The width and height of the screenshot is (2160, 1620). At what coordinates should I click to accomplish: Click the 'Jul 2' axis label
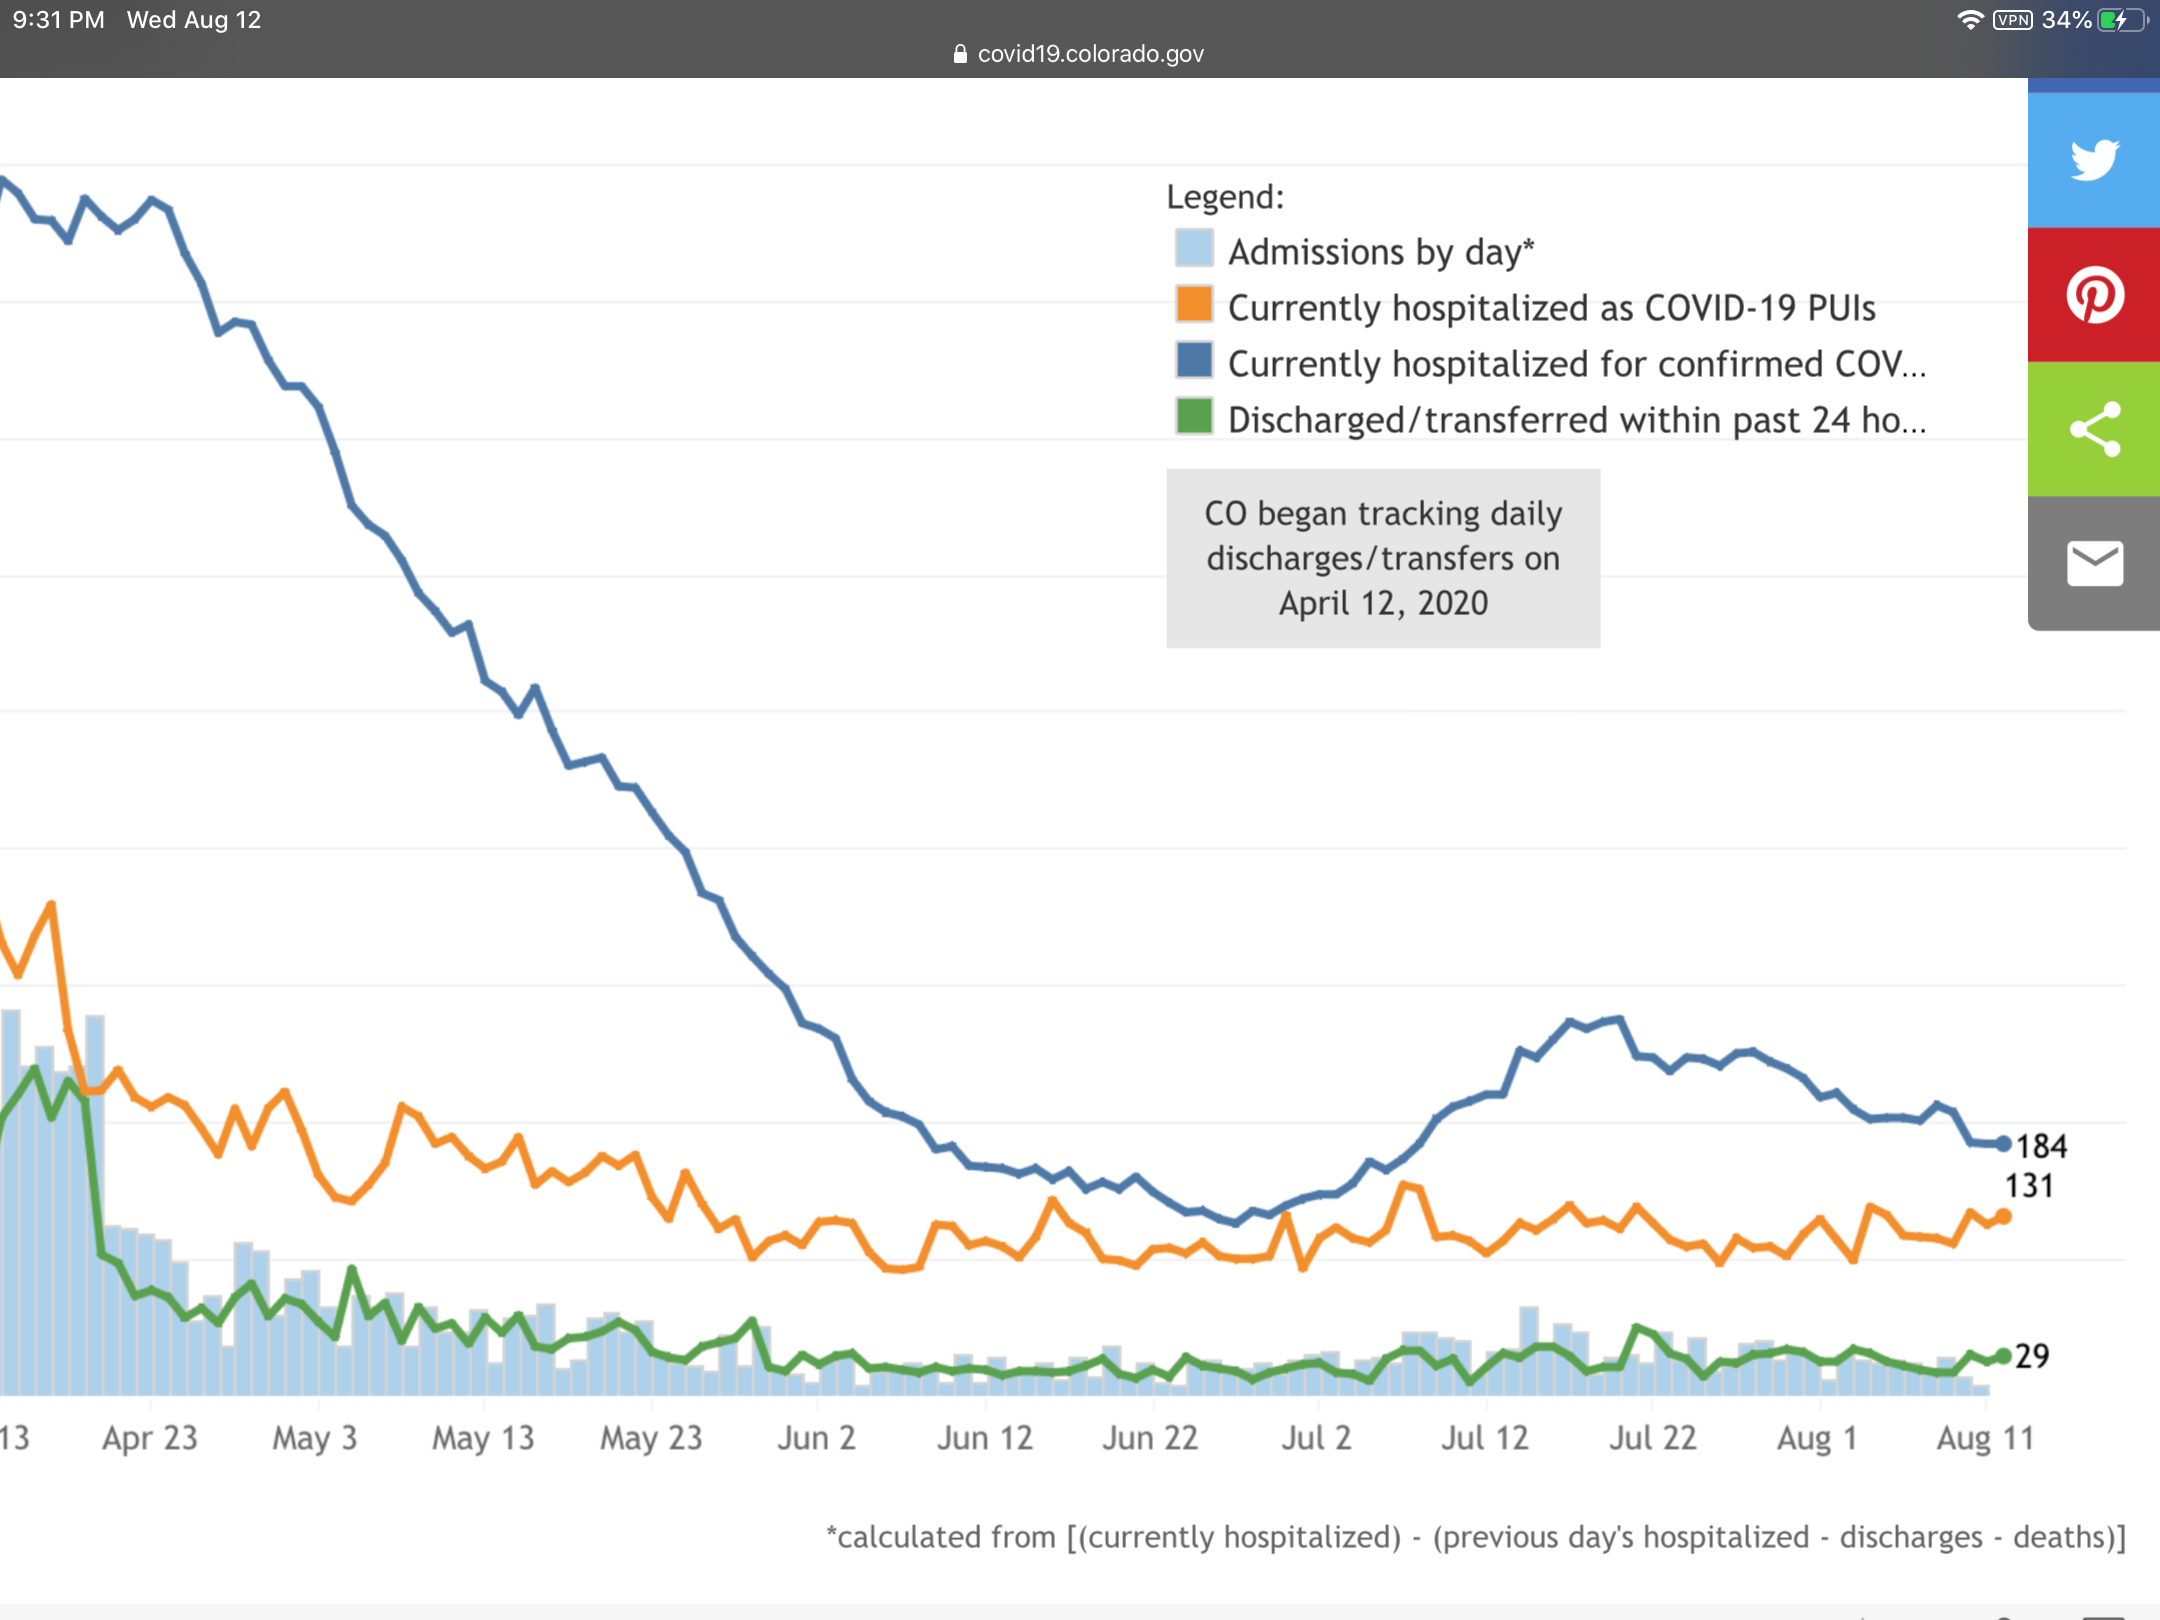click(x=1317, y=1438)
